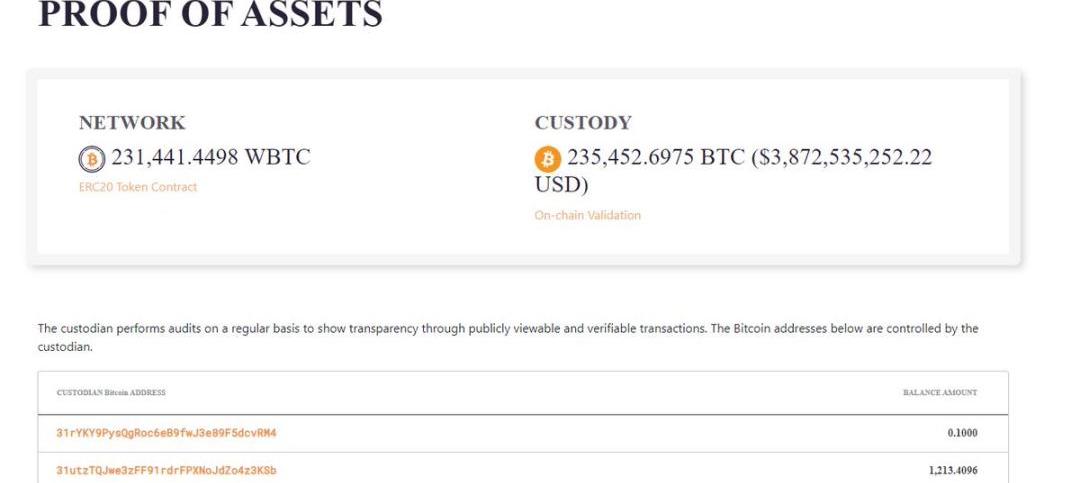The image size is (1080, 483).
Task: Select the 0.1000 balance cell
Action: click(x=962, y=433)
